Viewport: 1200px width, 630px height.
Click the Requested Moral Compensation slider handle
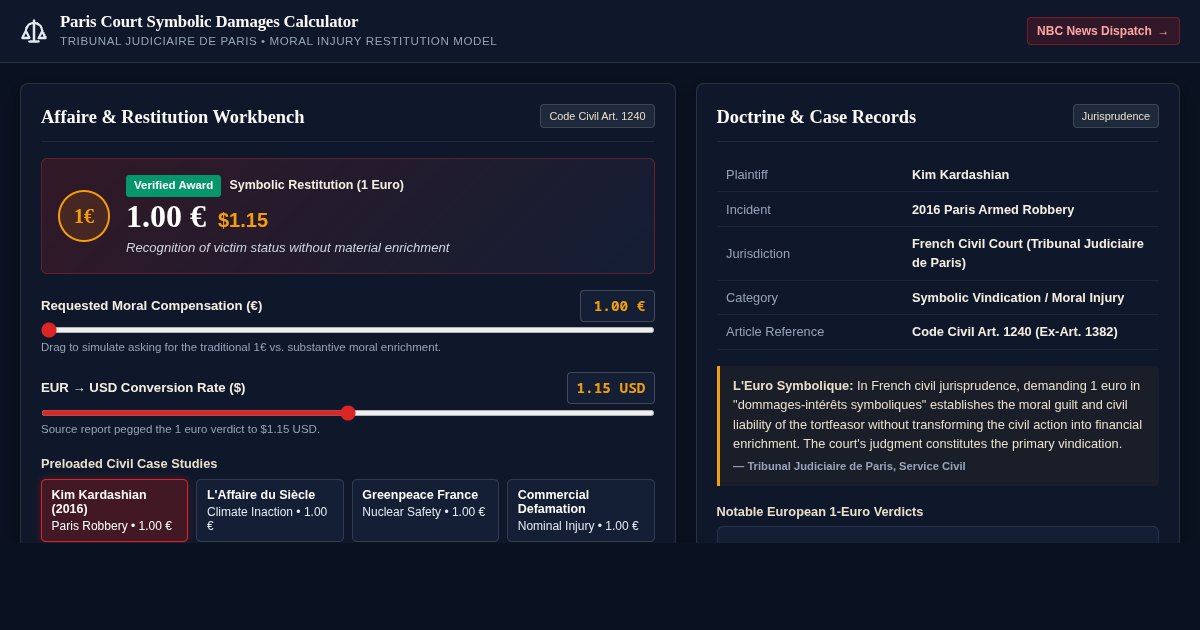pos(49,330)
